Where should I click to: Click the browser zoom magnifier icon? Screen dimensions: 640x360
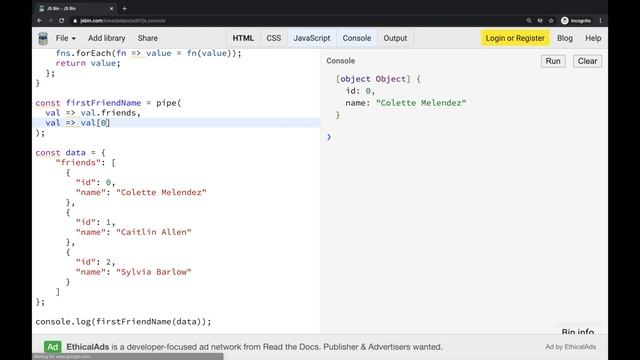pos(529,20)
